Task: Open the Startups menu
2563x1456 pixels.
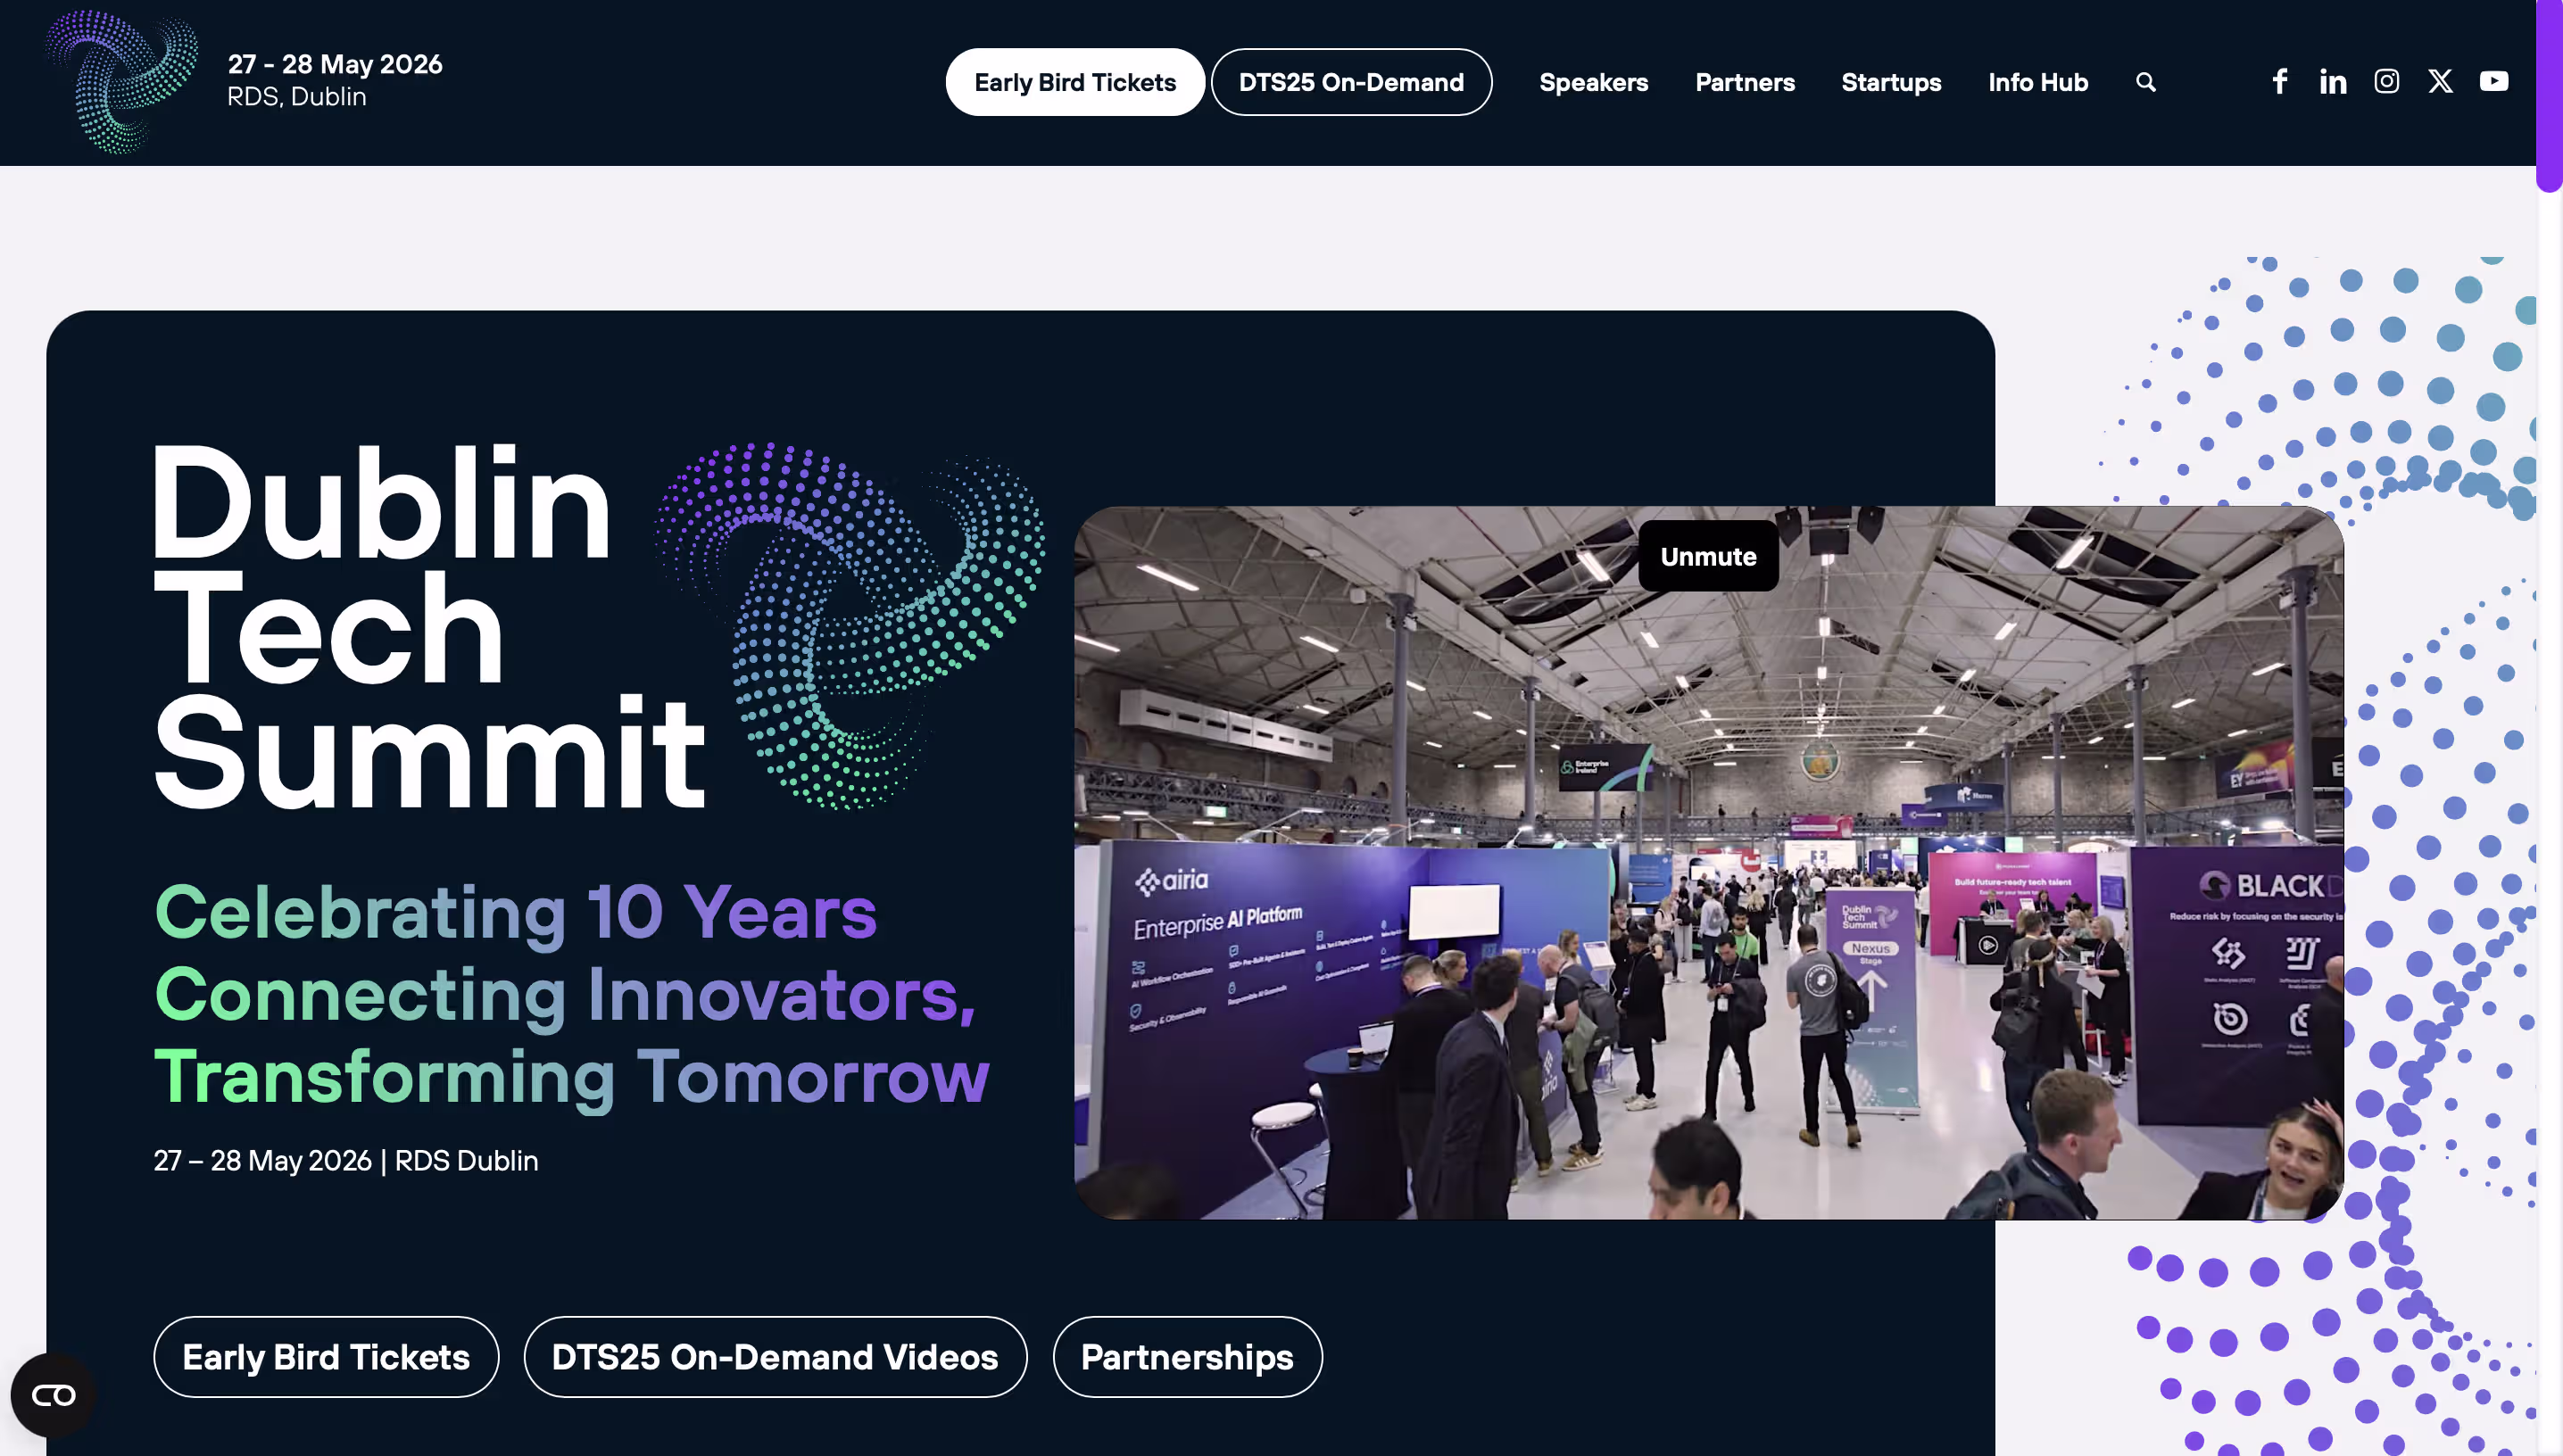Action: click(1891, 82)
